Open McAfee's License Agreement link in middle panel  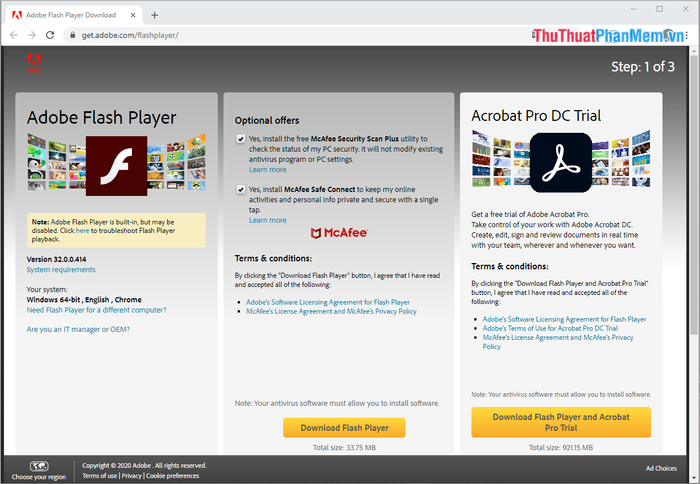click(331, 312)
